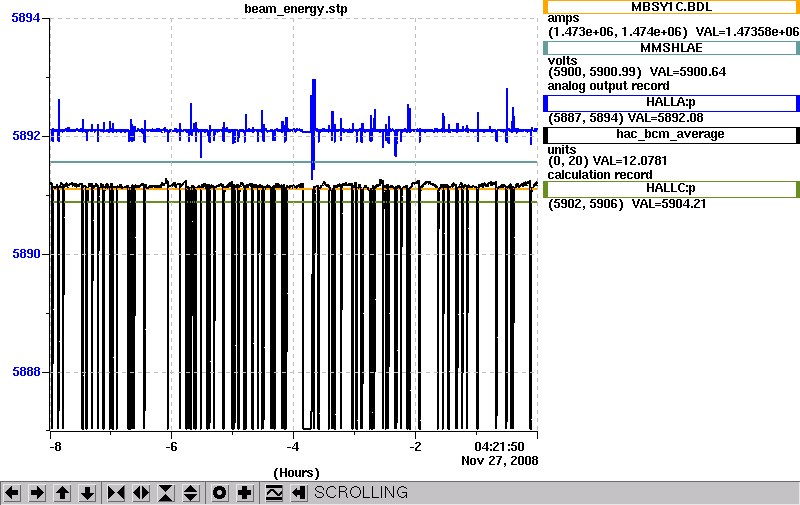Select the HALLC:p curve legend
Image resolution: width=800 pixels, height=505 pixels.
click(x=671, y=189)
